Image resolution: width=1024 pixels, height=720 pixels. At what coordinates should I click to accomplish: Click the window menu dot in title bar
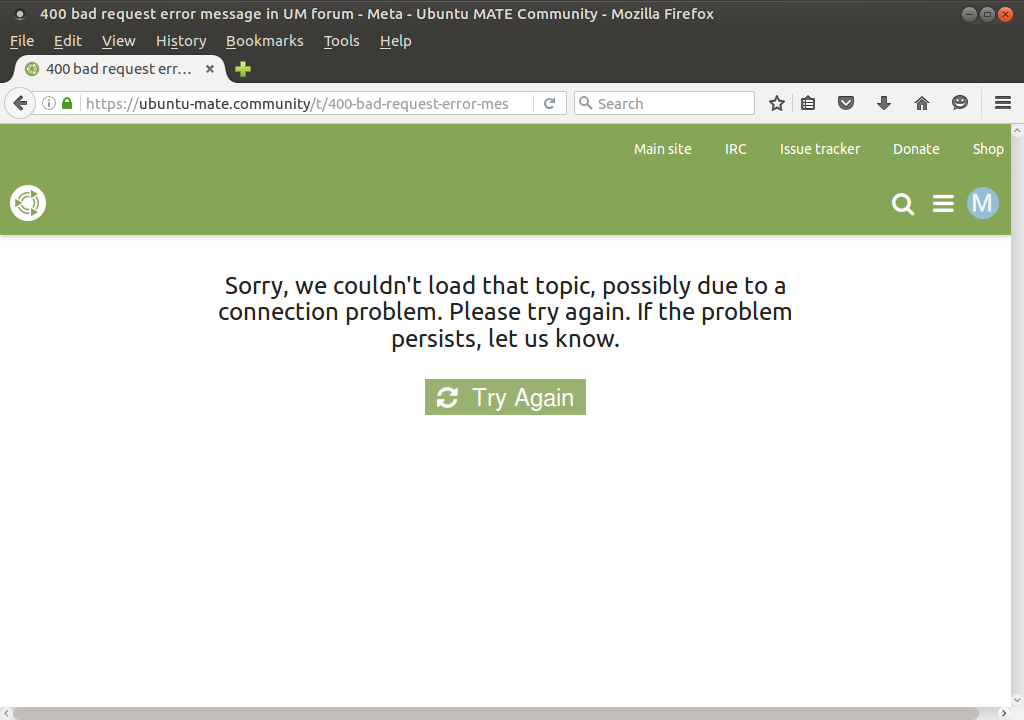click(x=20, y=14)
